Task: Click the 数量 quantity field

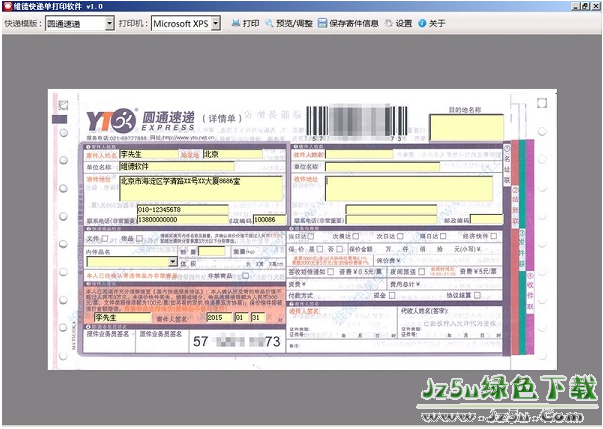Action: (212, 251)
